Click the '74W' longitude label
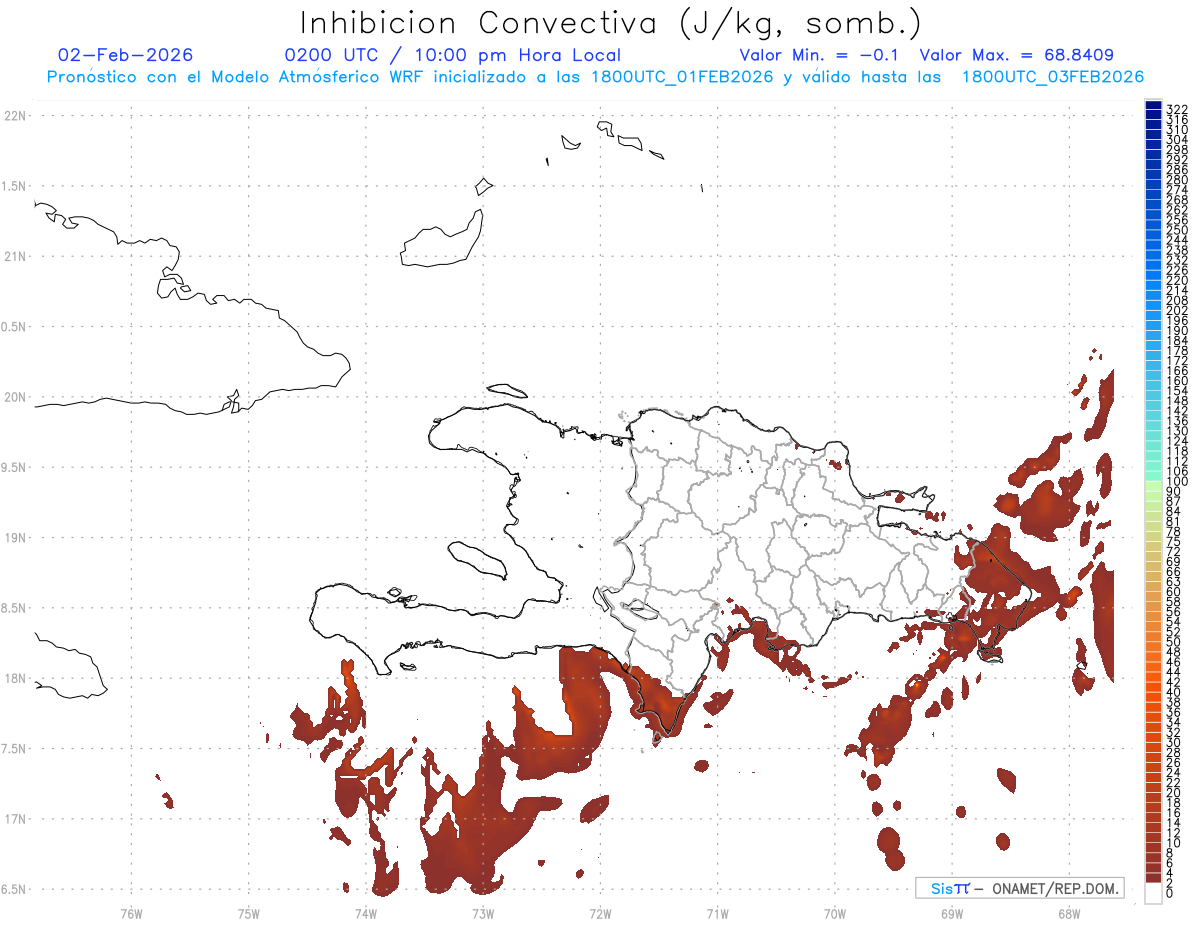This screenshot has height=927, width=1200. click(365, 913)
